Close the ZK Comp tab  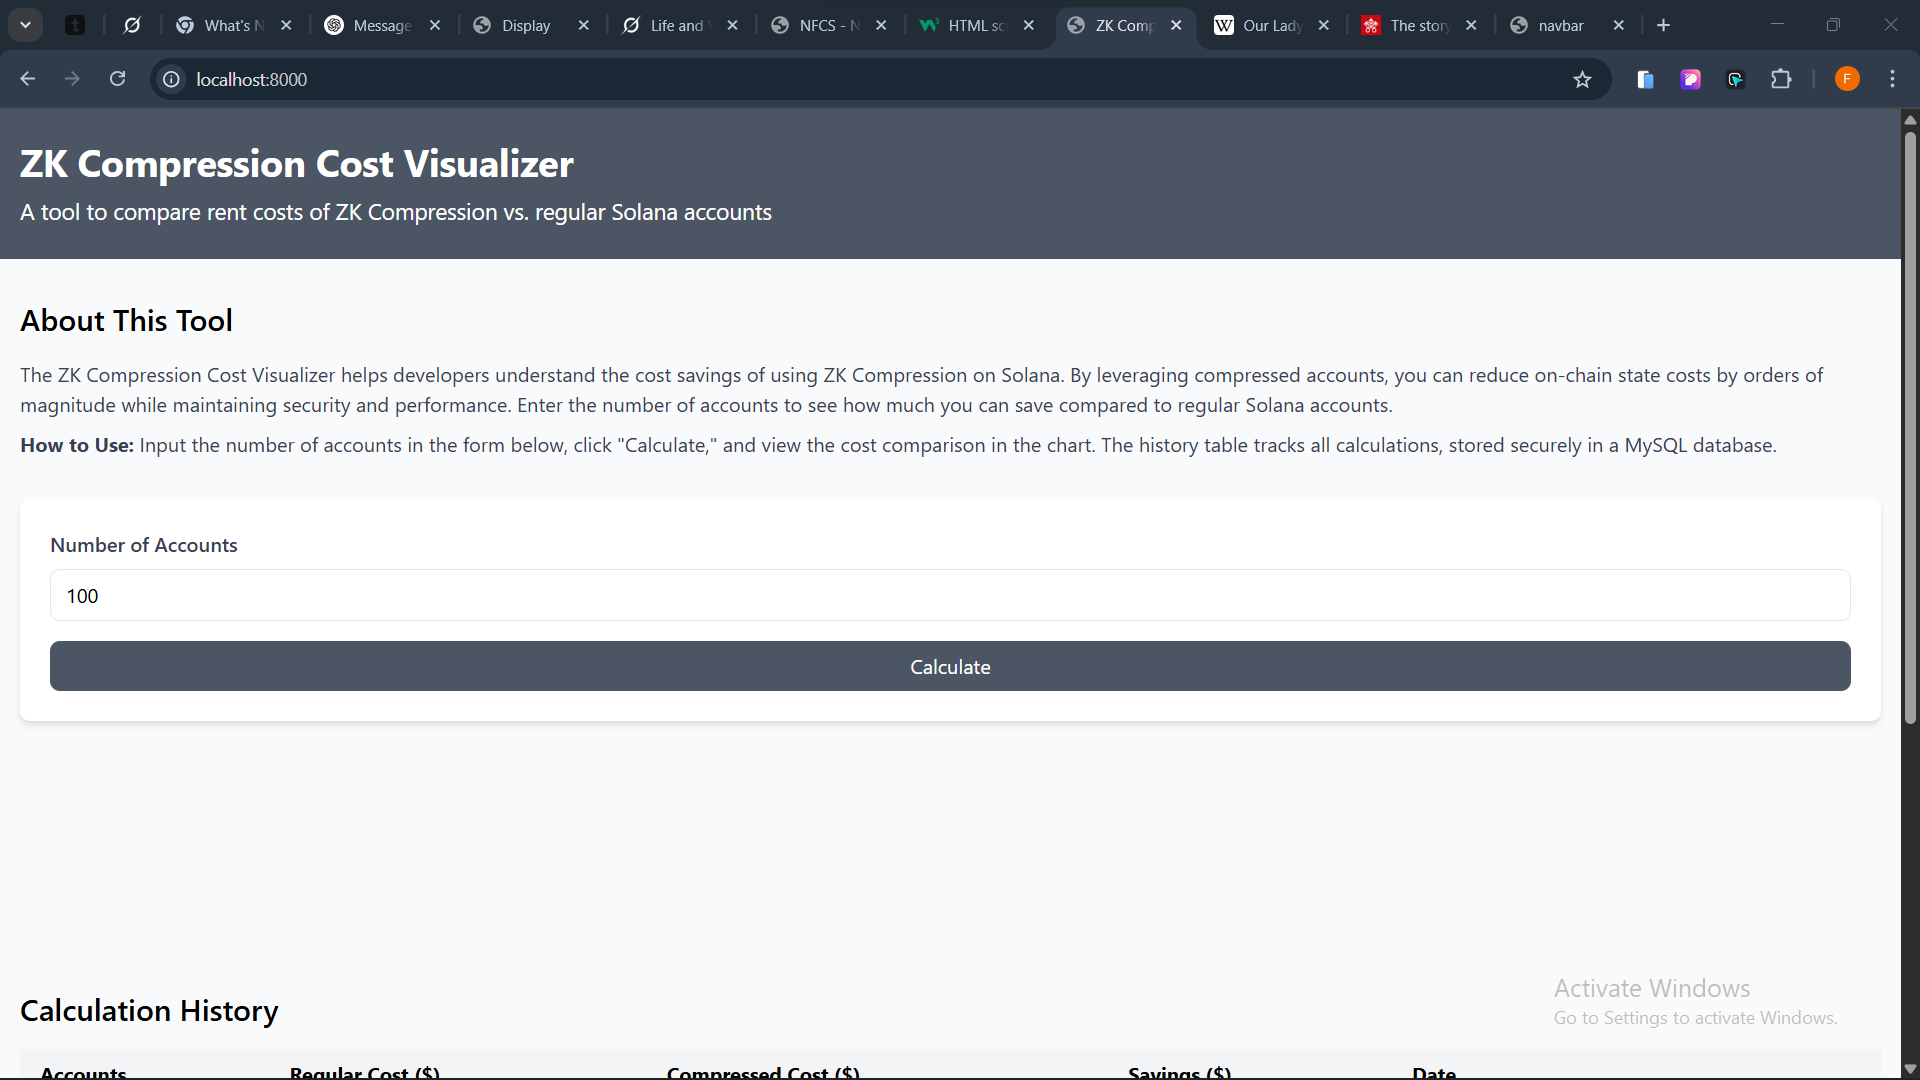1176,25
